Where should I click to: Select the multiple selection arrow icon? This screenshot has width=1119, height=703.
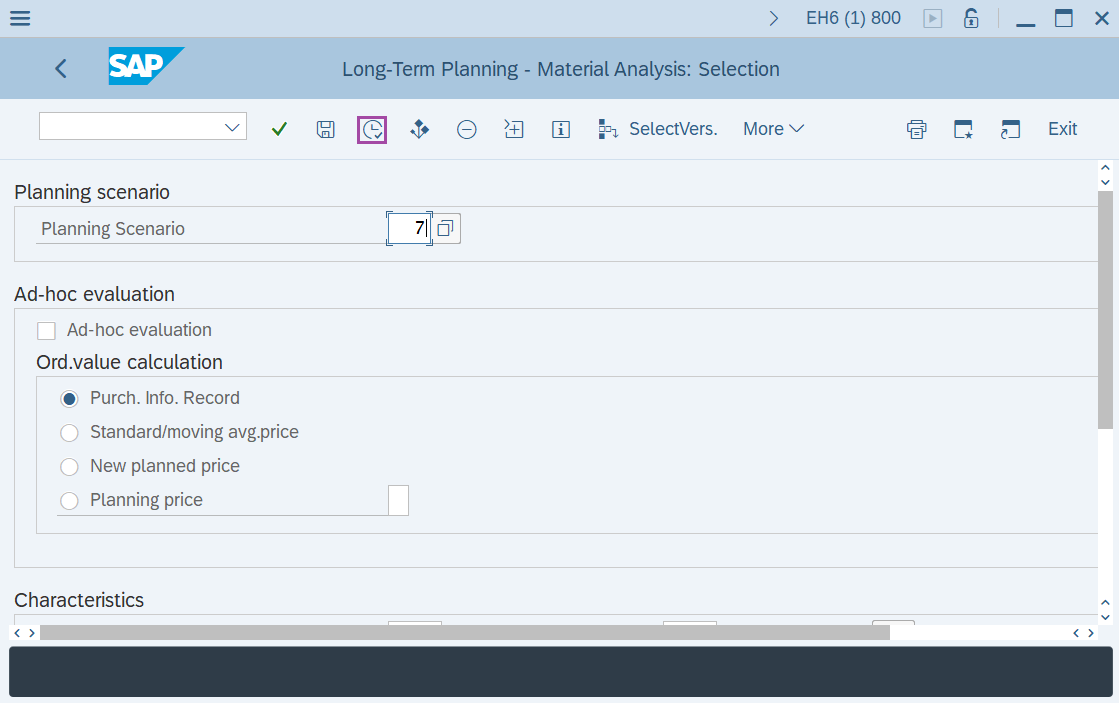click(x=514, y=129)
